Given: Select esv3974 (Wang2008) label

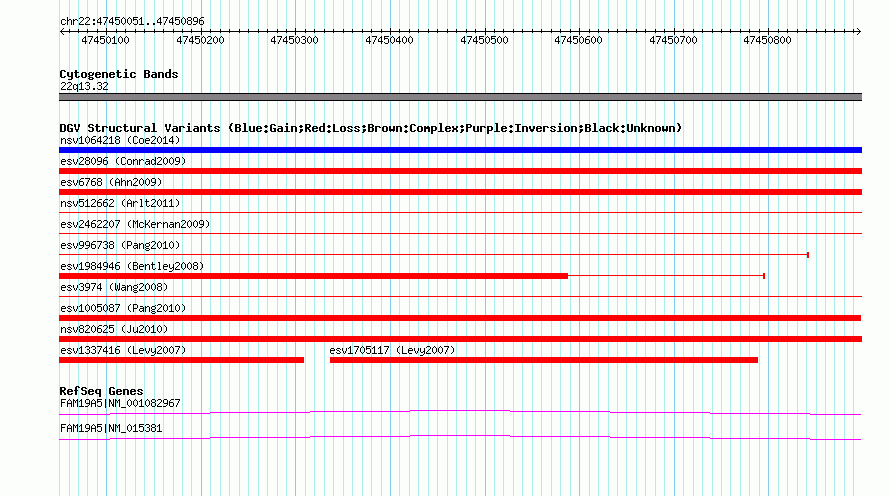Looking at the screenshot, I should 114,287.
